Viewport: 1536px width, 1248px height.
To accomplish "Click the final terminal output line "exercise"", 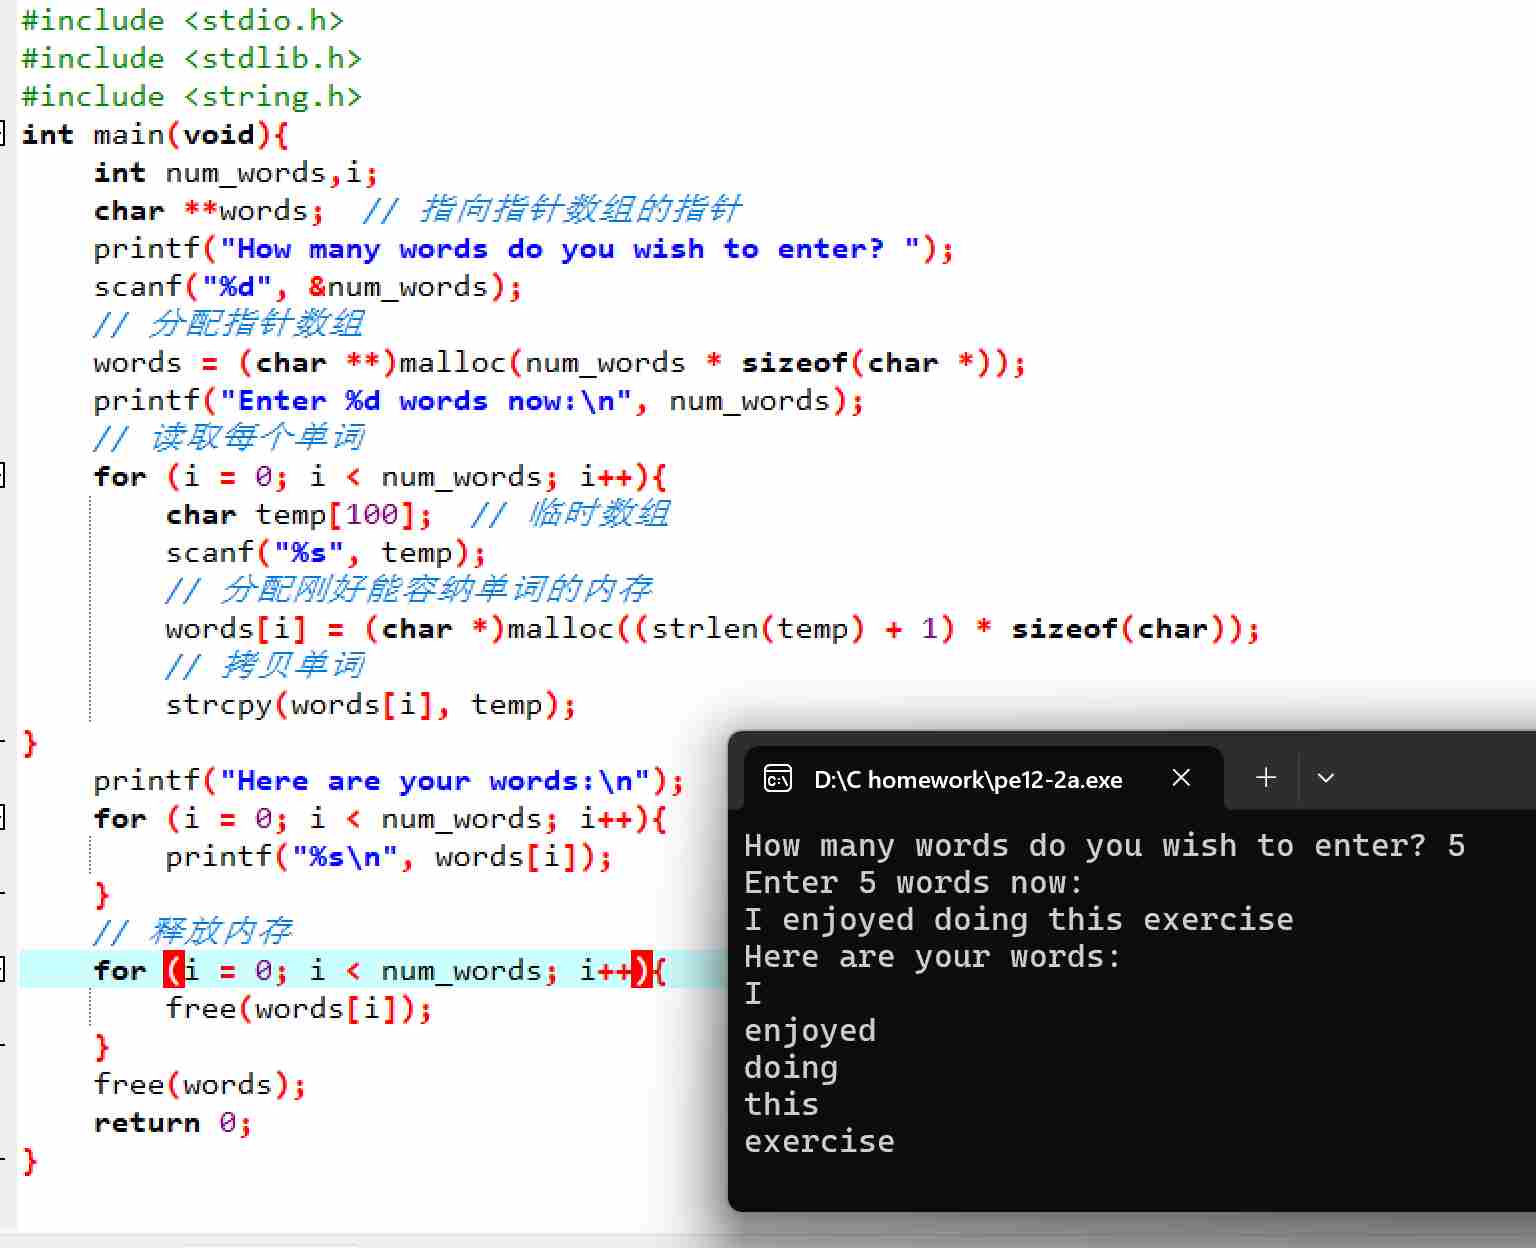I will [x=819, y=1142].
